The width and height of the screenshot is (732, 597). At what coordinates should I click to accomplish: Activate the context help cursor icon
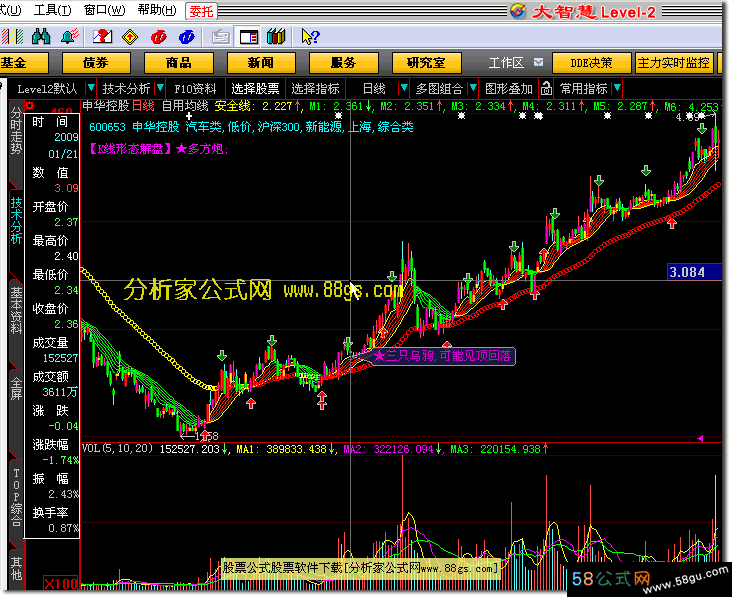click(x=310, y=36)
